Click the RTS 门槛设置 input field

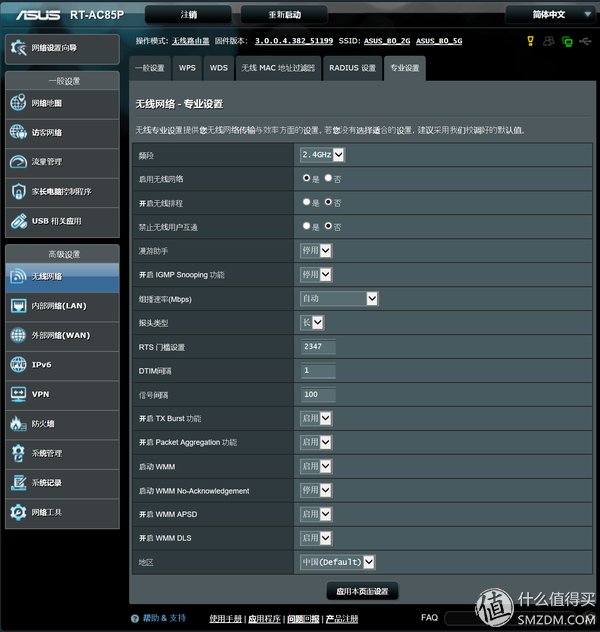319,347
